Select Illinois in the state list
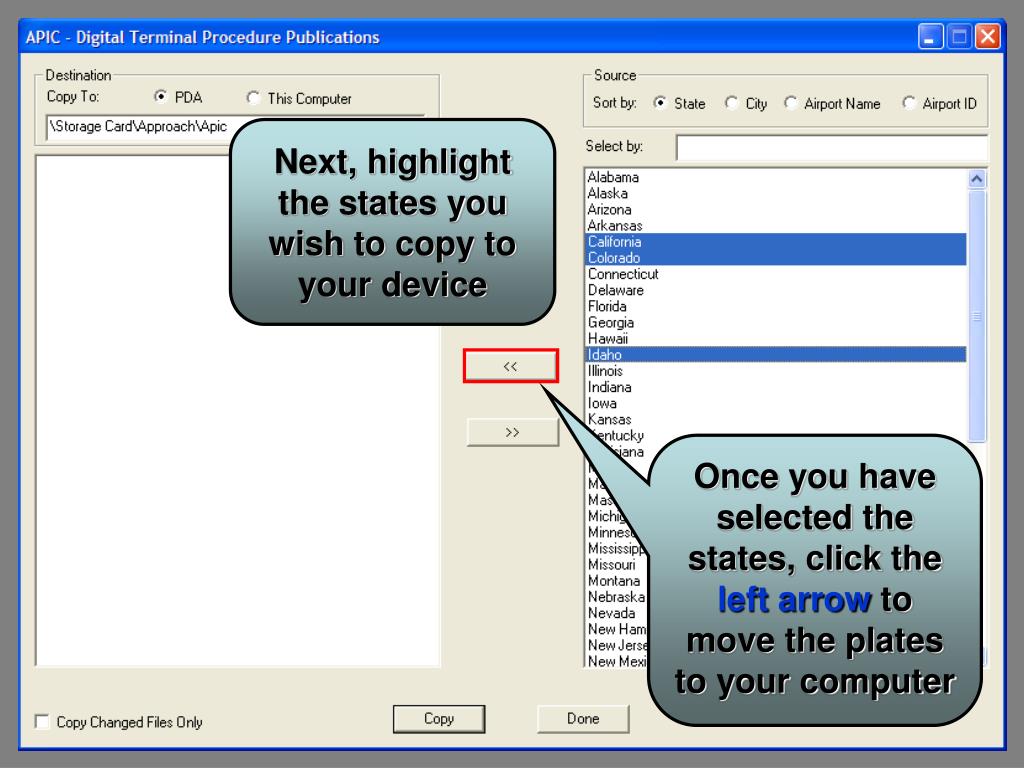The image size is (1024, 768). coord(776,371)
